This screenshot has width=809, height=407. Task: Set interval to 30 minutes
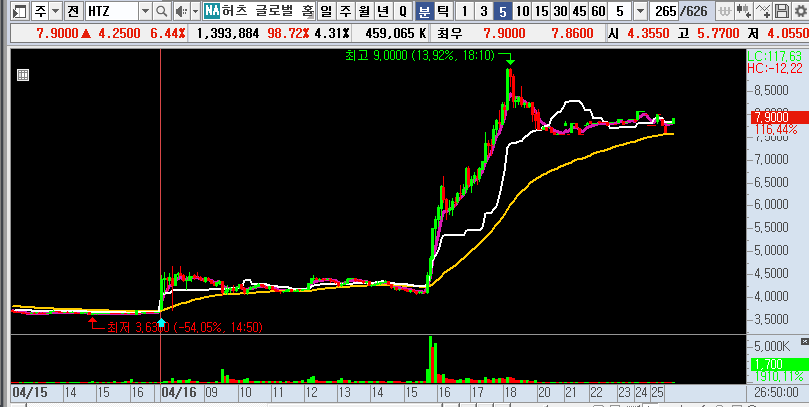click(560, 11)
